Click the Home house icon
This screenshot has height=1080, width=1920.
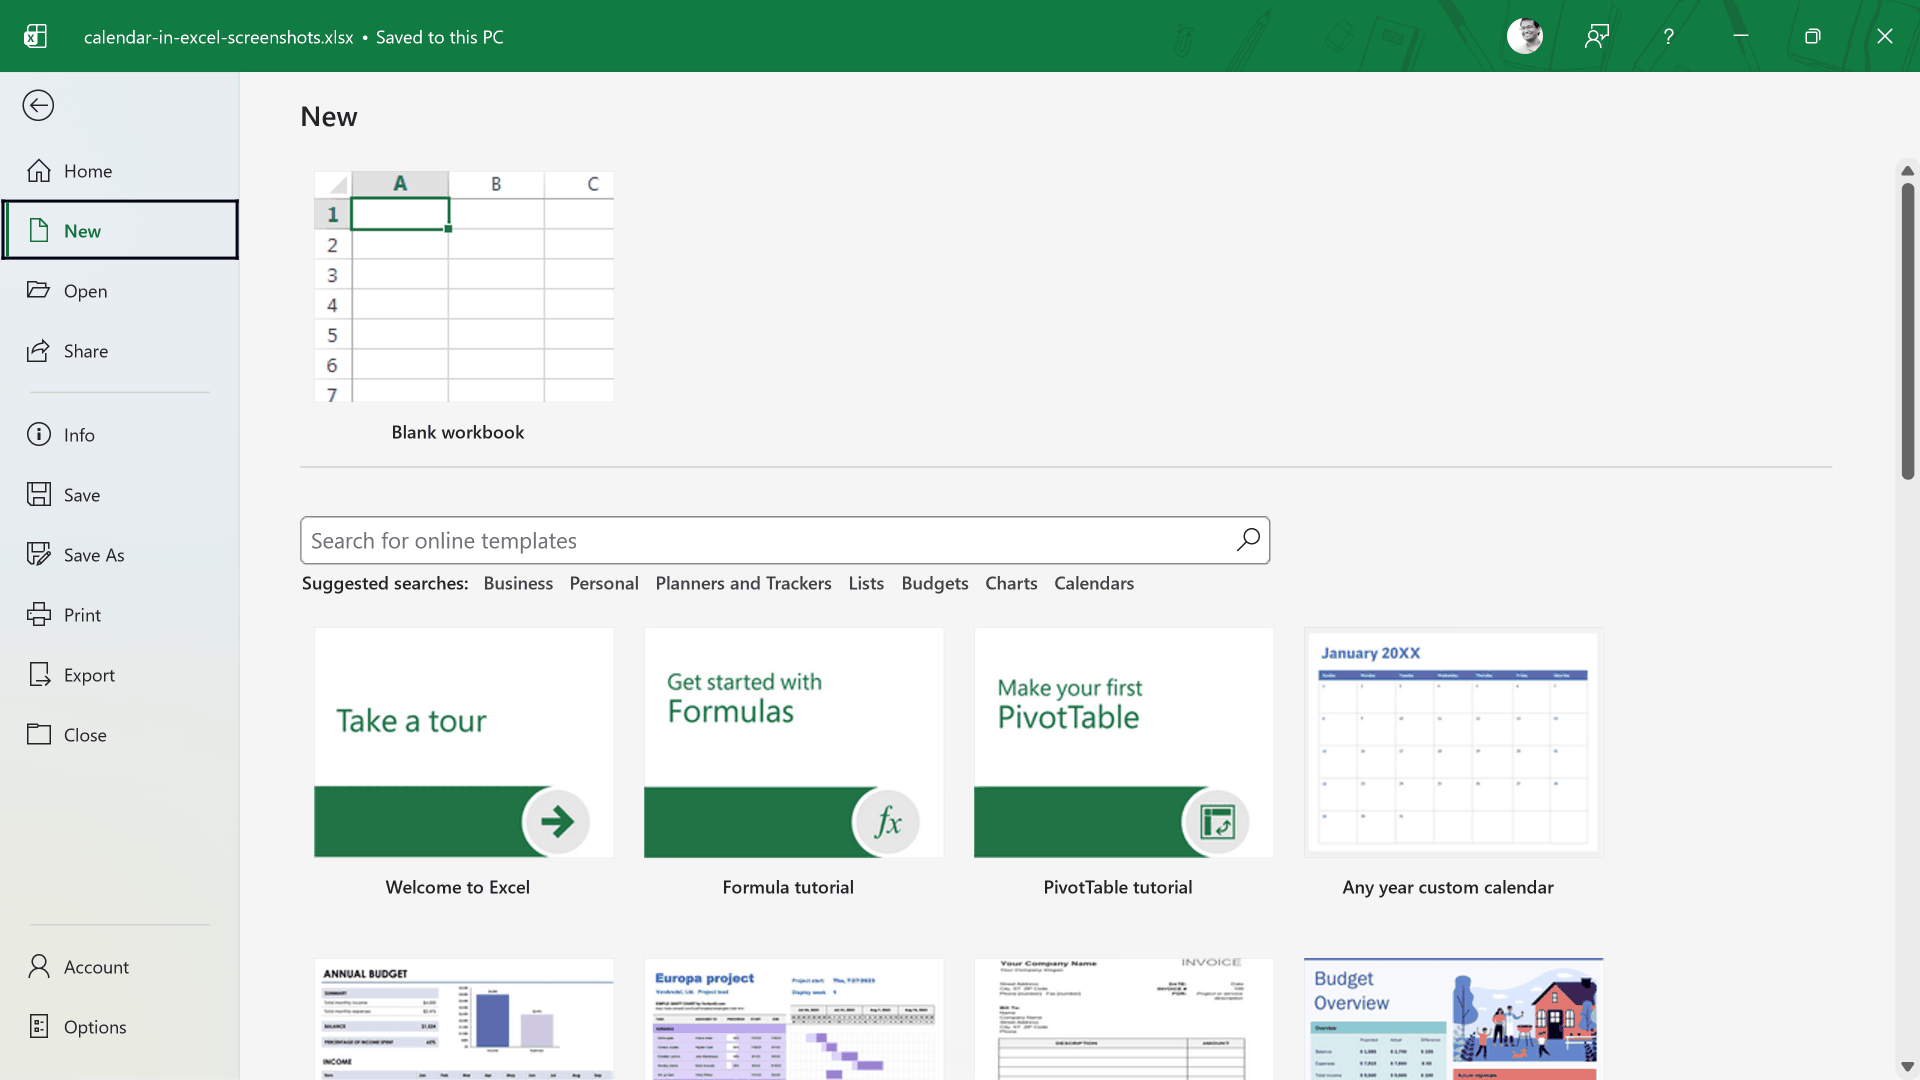[38, 171]
